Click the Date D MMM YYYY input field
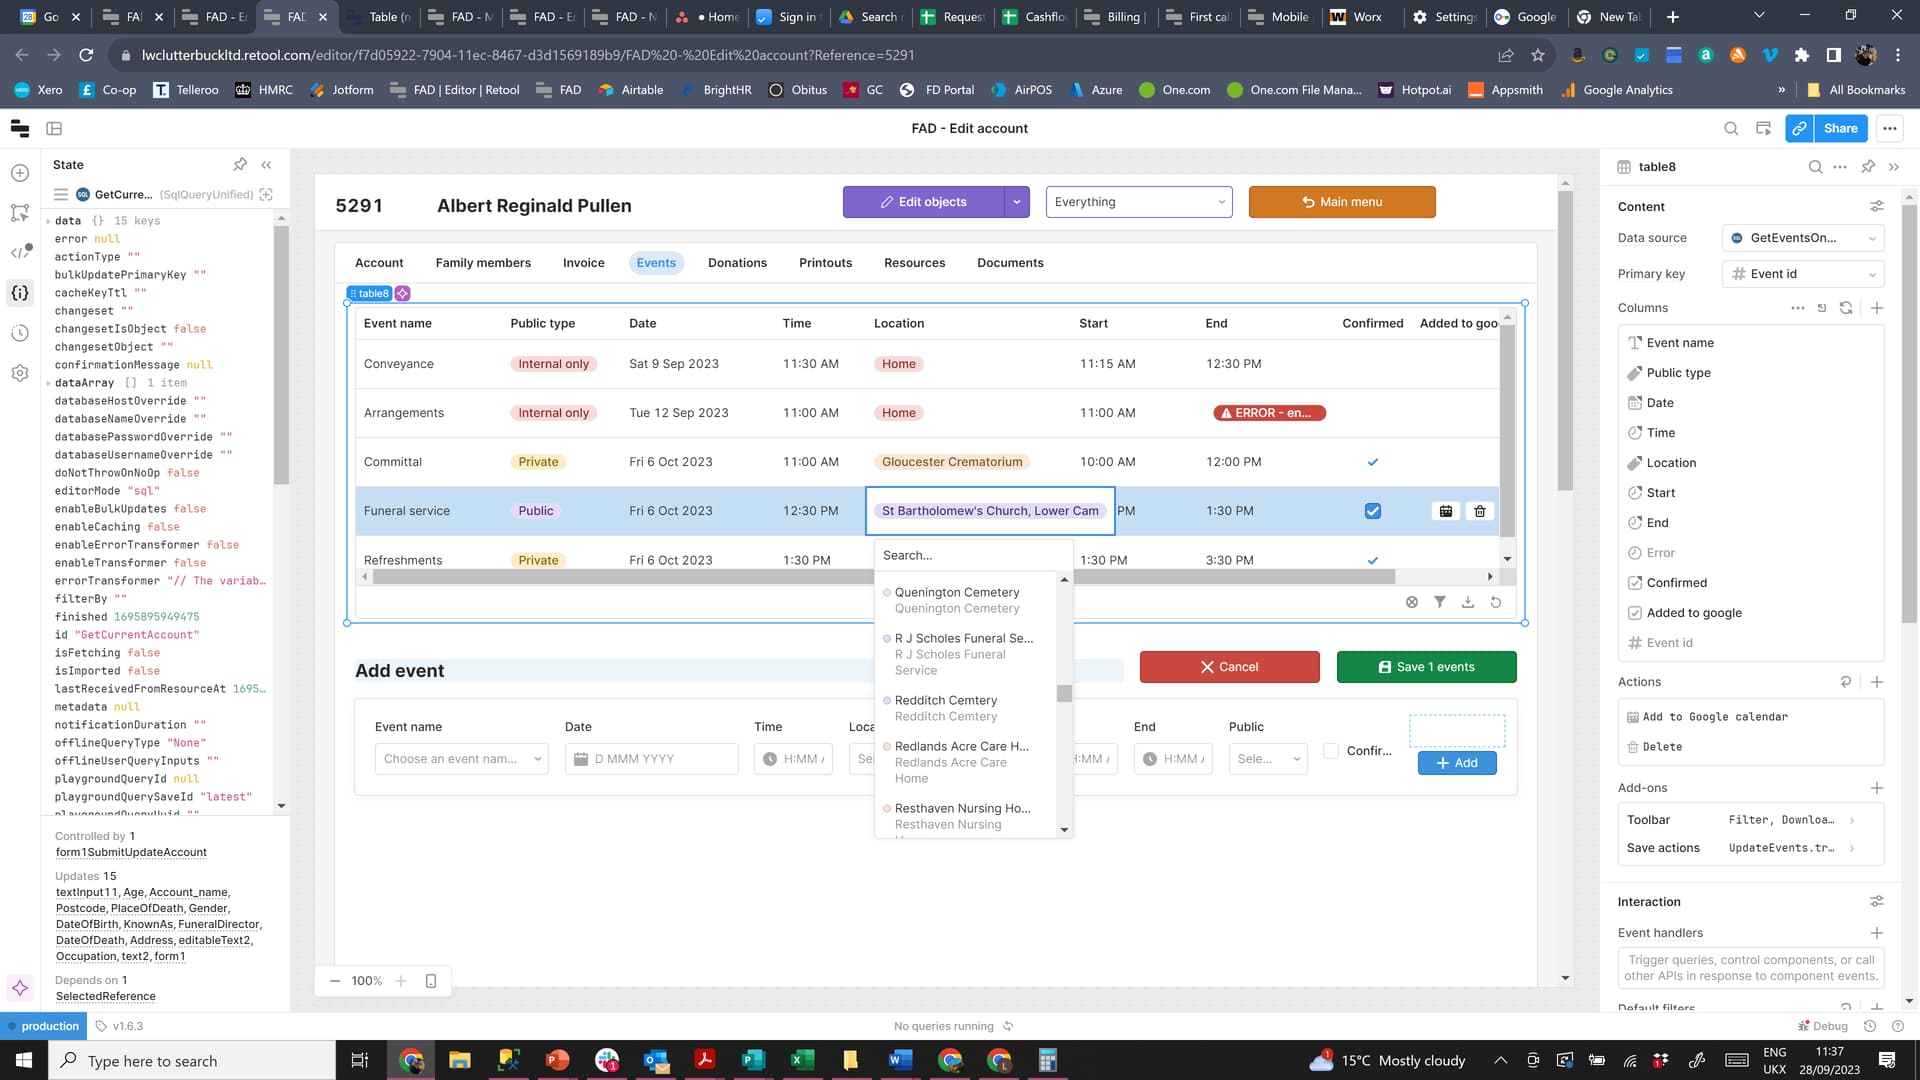This screenshot has width=1920, height=1080. coord(652,759)
